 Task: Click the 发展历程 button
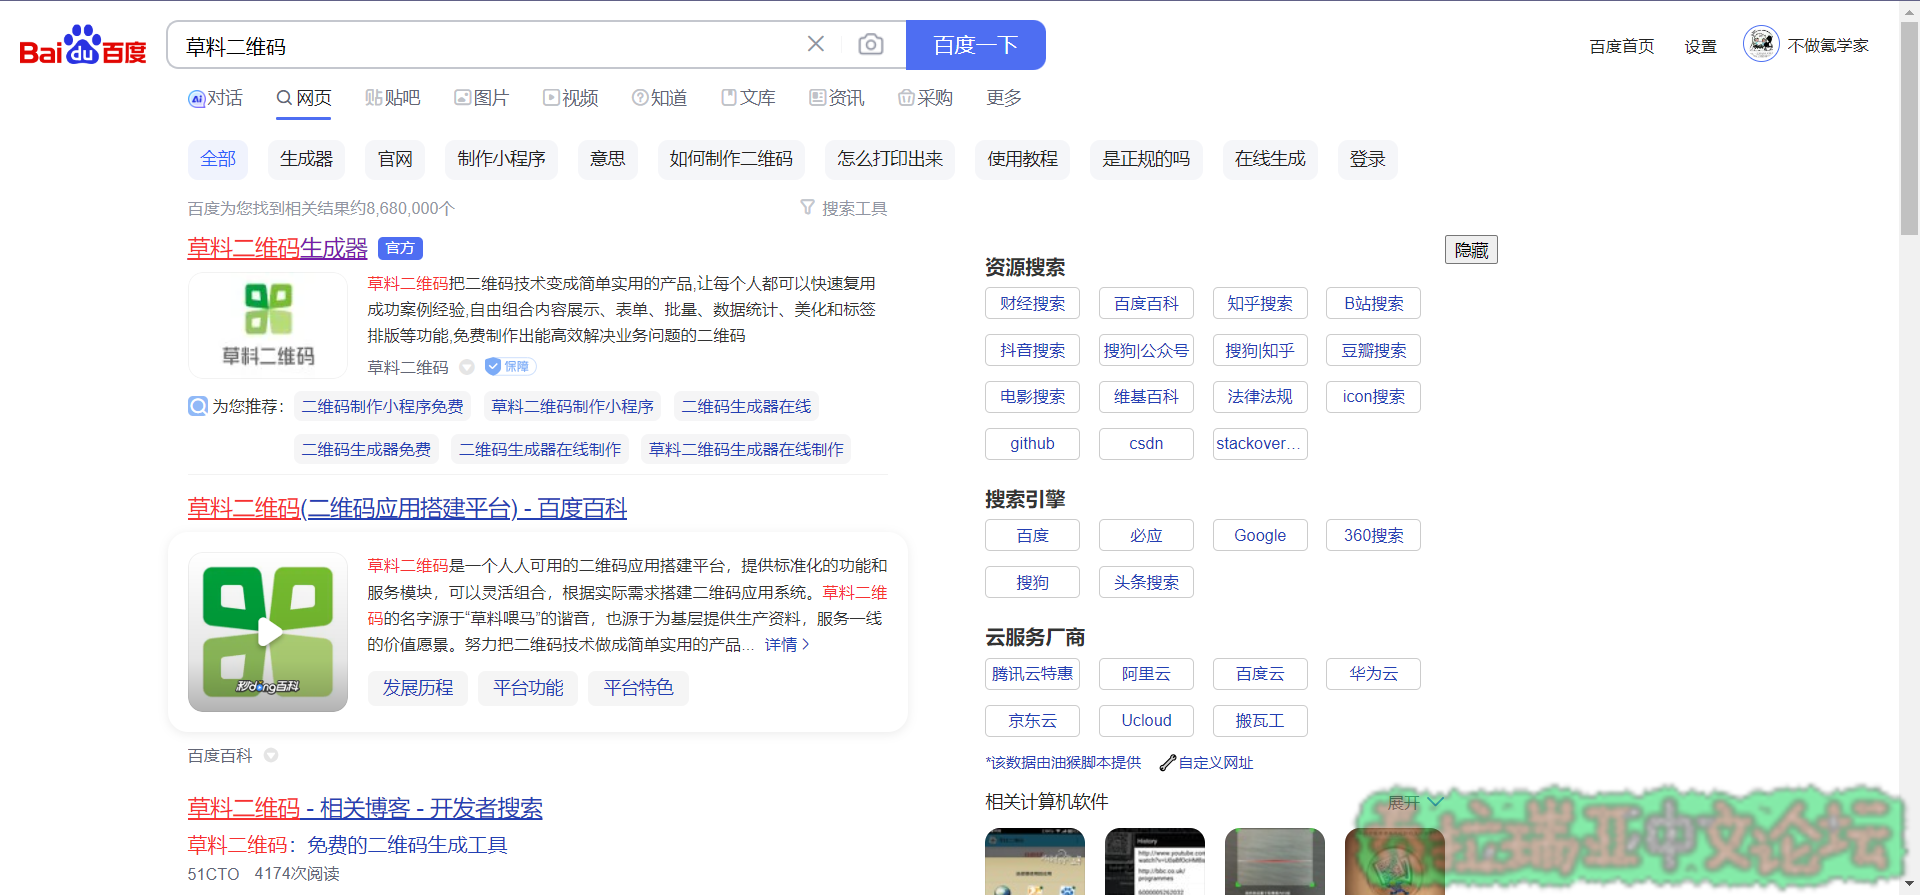click(418, 688)
